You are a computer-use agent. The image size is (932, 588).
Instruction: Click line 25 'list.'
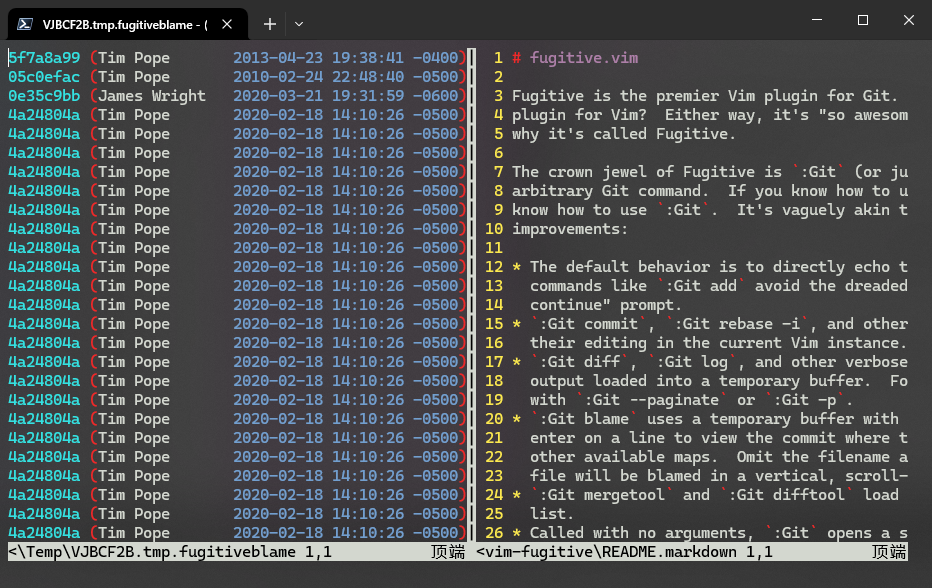551,514
